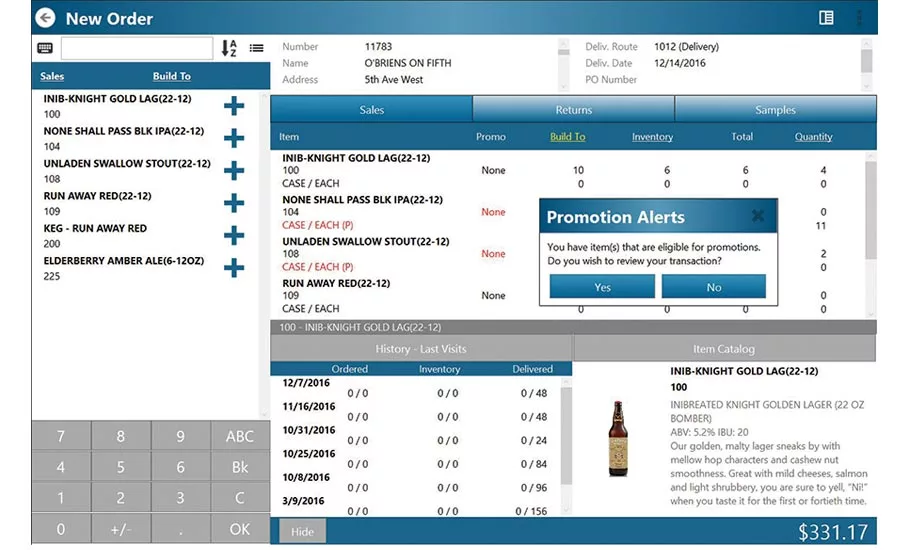Click the delivery info scrollbar

[x=867, y=63]
